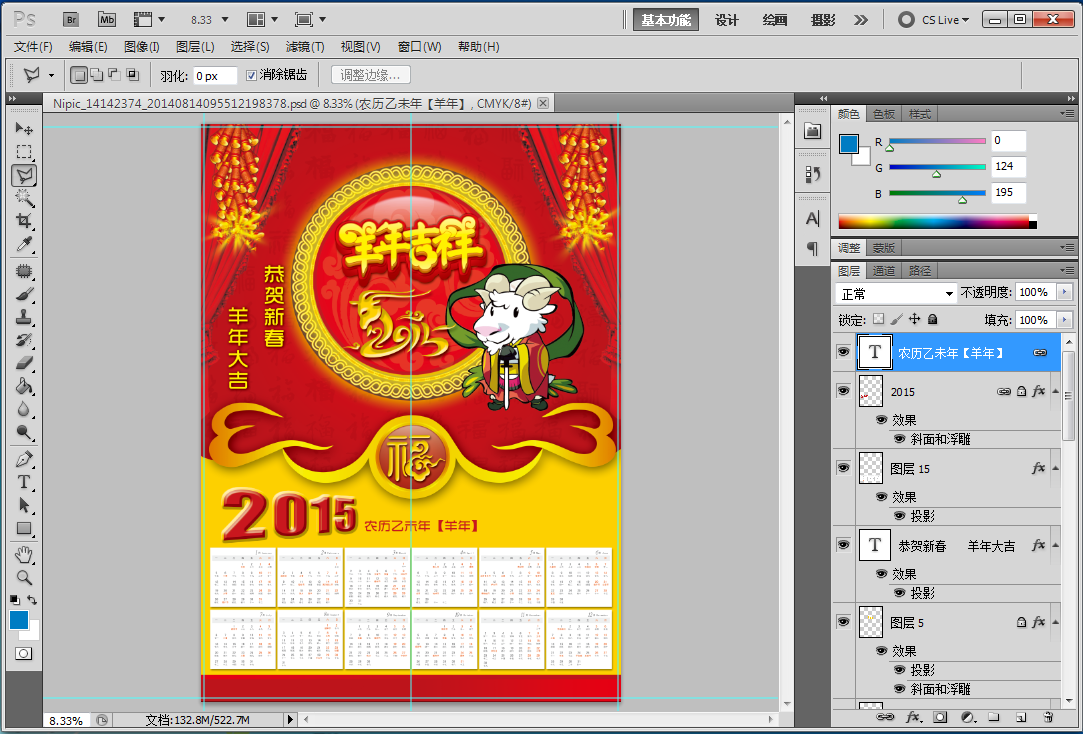Screen dimensions: 1083x734
Task: Collapse effects of 图层 15
Action: (x=1055, y=468)
